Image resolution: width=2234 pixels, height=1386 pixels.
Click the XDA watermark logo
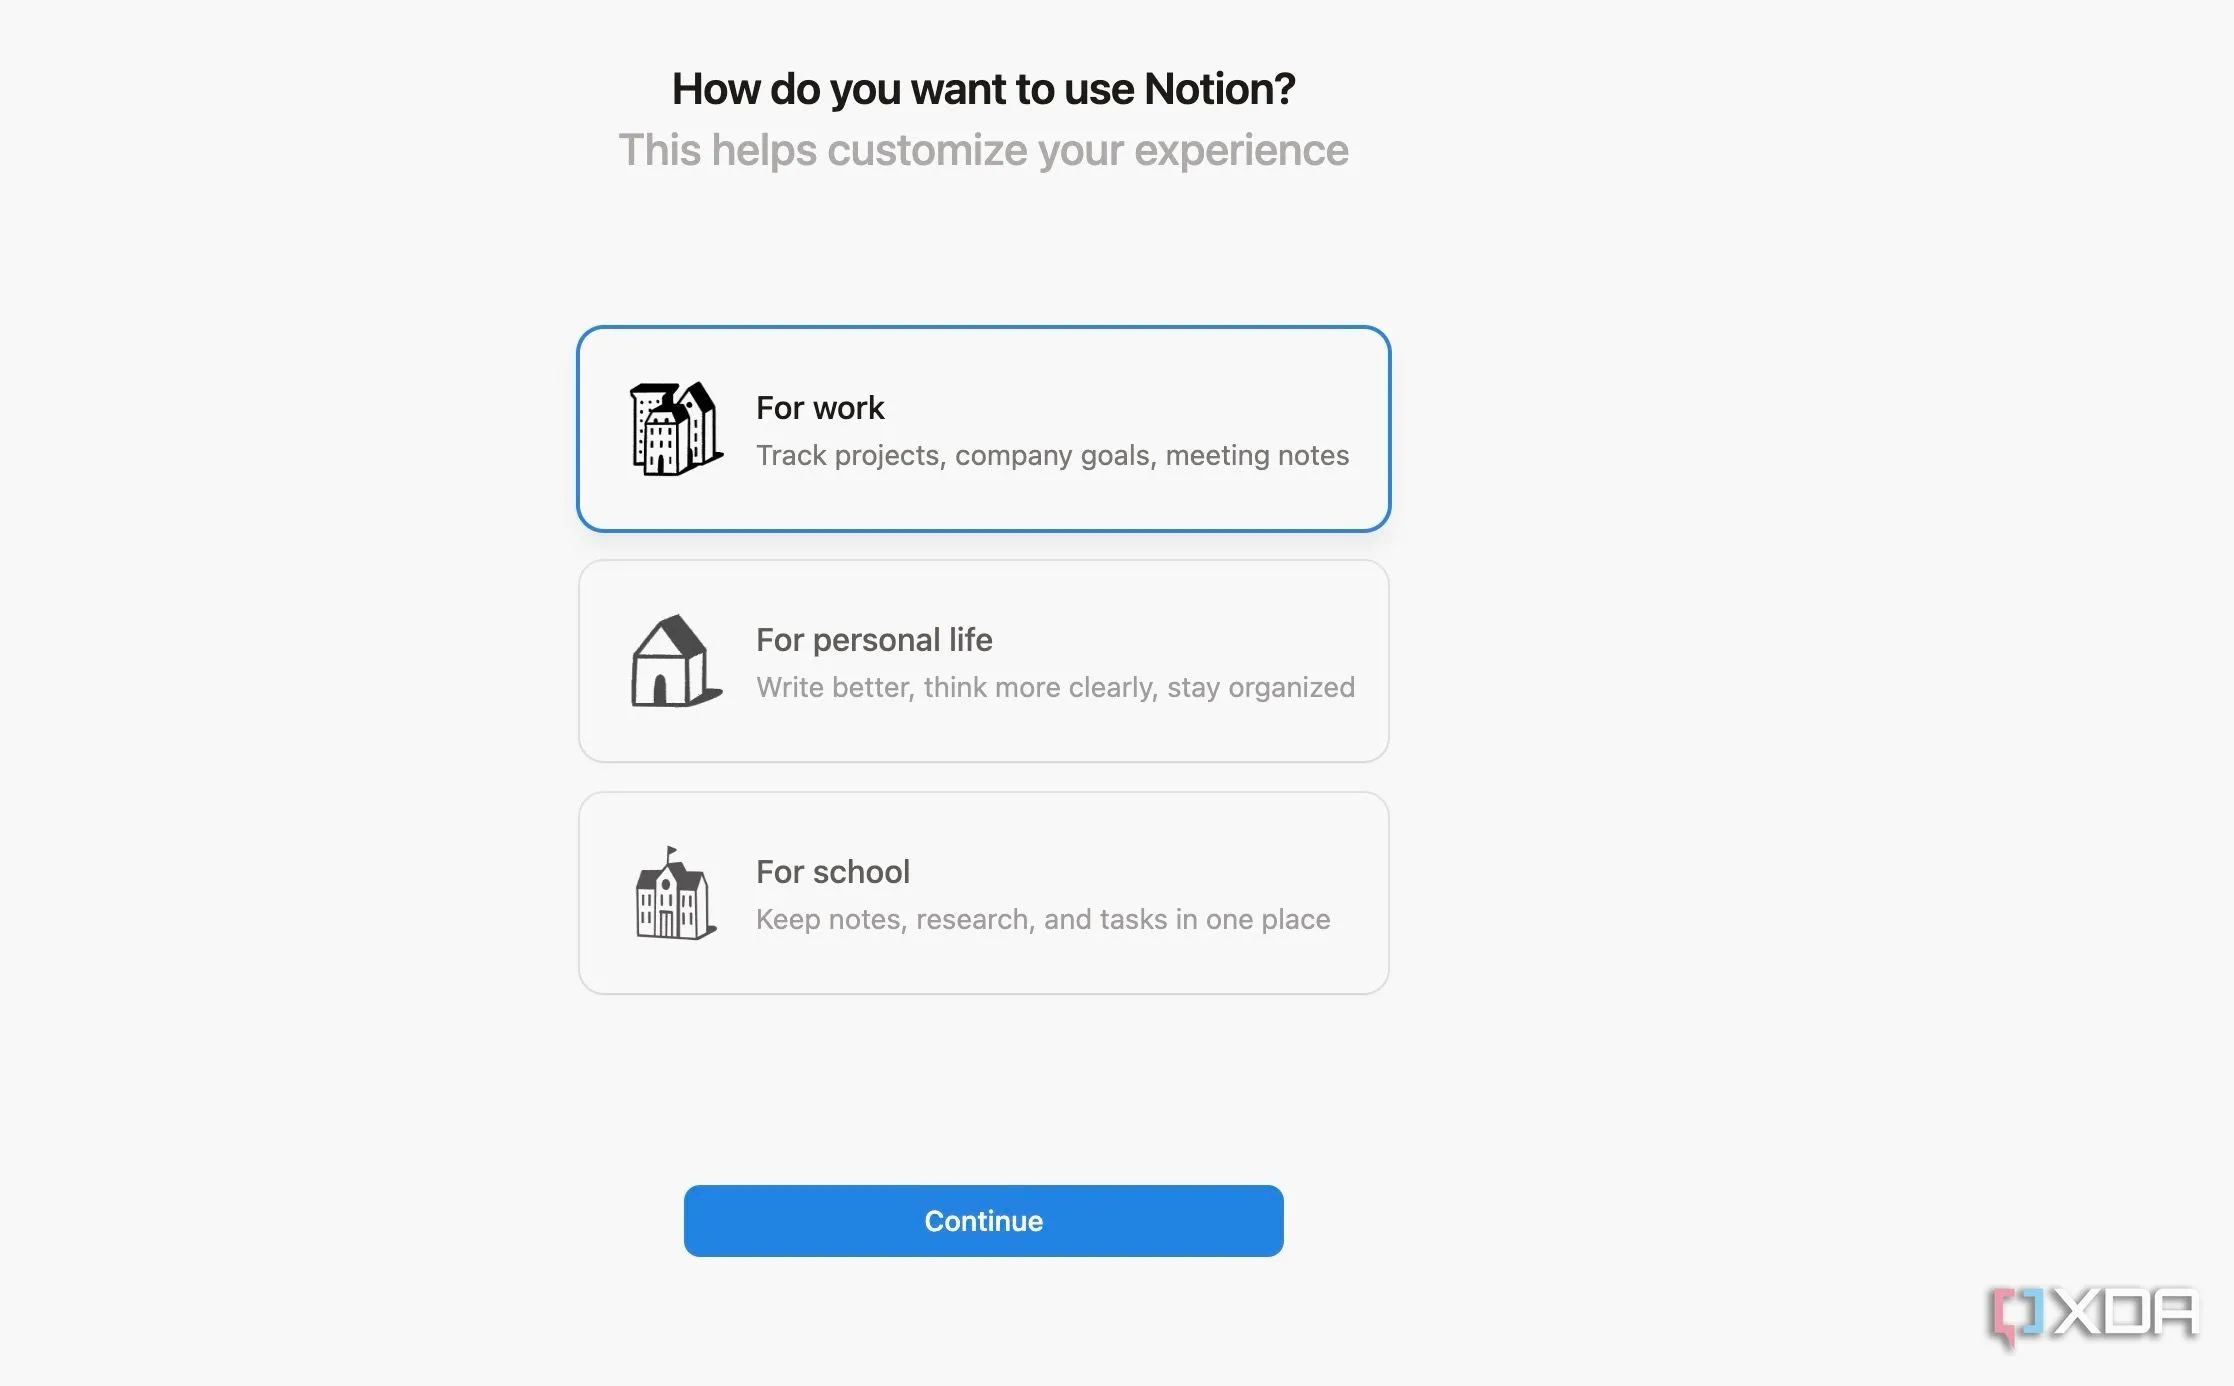pyautogui.click(x=2094, y=1317)
